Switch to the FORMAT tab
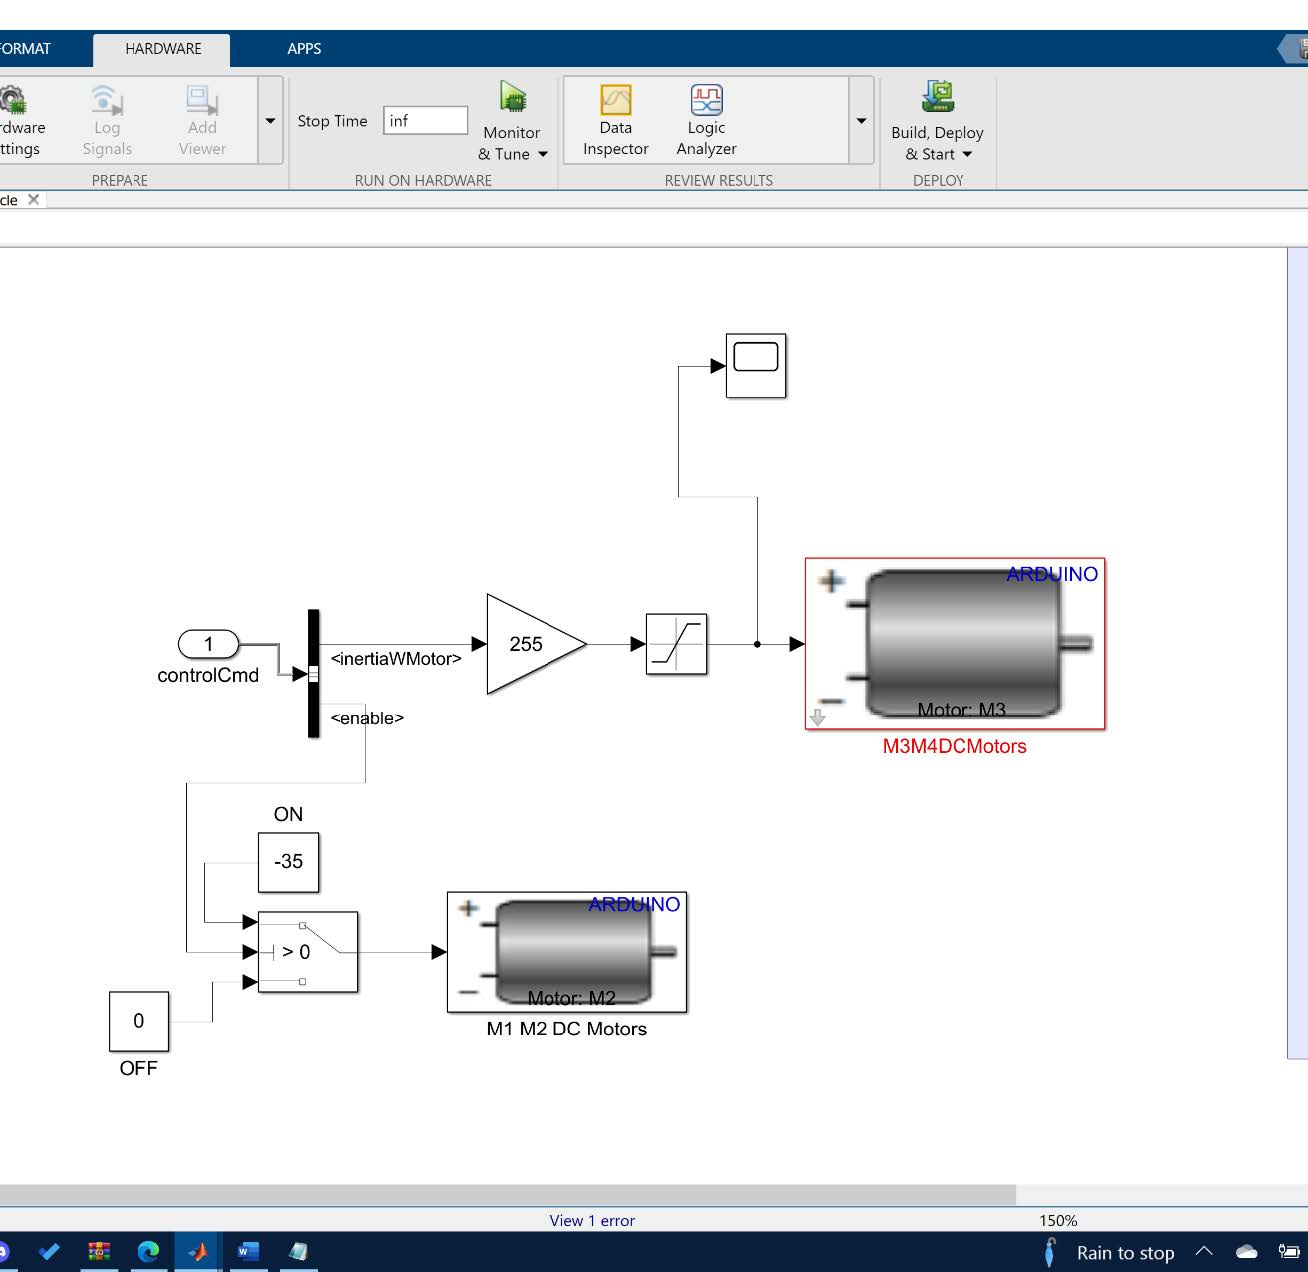 [x=25, y=48]
